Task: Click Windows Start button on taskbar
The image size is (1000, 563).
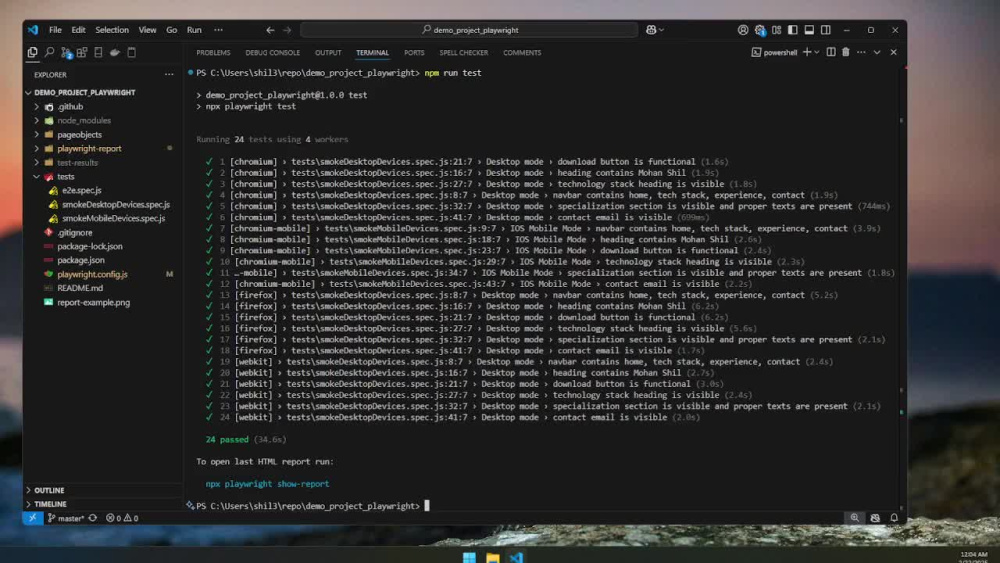Action: pyautogui.click(x=469, y=557)
